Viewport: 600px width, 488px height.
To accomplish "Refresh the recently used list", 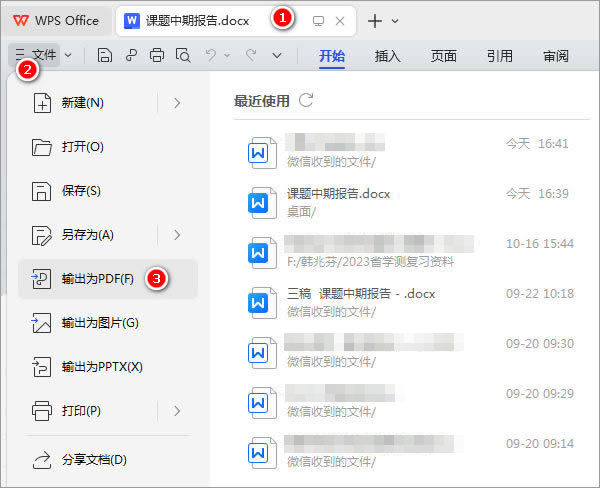I will tap(307, 100).
